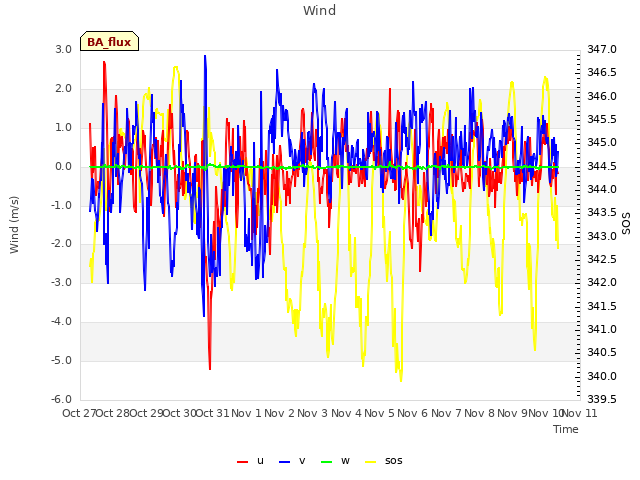Click the Wind chart title
Image resolution: width=640 pixels, height=480 pixels.
(320, 10)
